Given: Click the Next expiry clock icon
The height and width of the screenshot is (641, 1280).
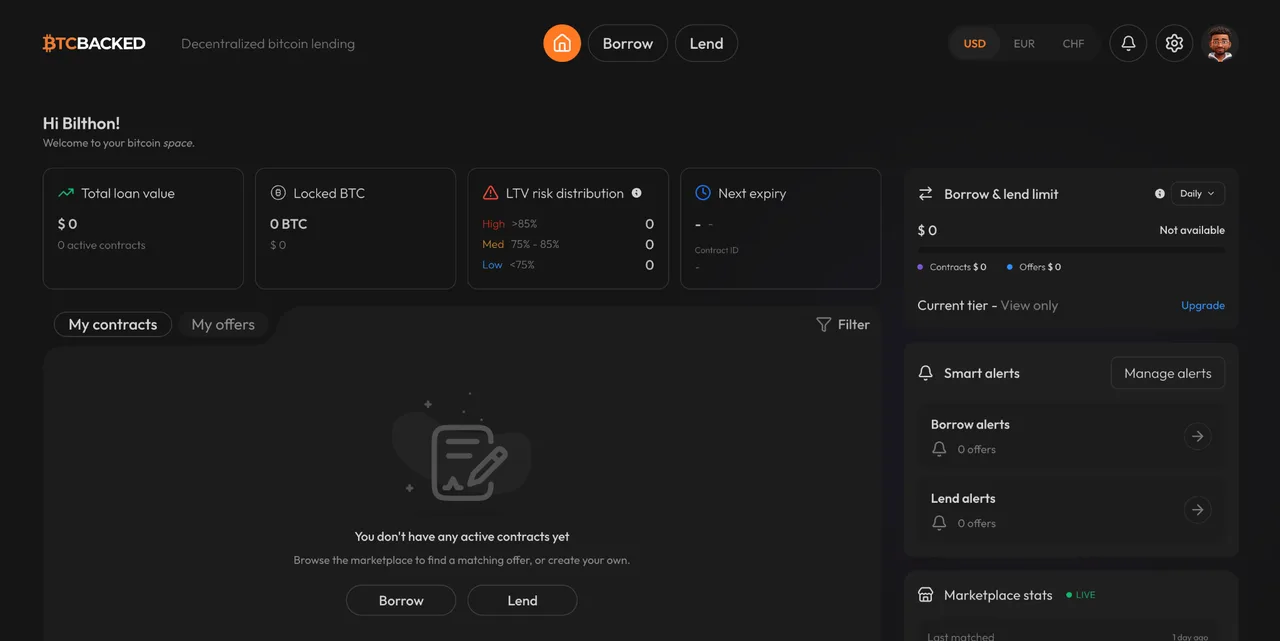Looking at the screenshot, I should coord(703,192).
